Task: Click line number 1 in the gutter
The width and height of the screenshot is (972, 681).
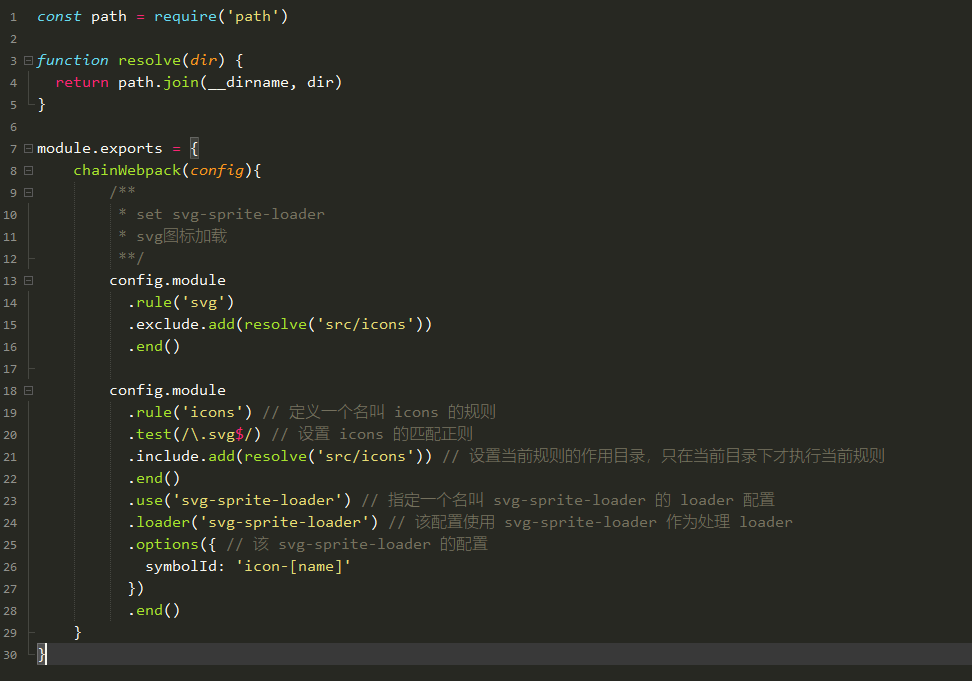Action: pyautogui.click(x=13, y=17)
